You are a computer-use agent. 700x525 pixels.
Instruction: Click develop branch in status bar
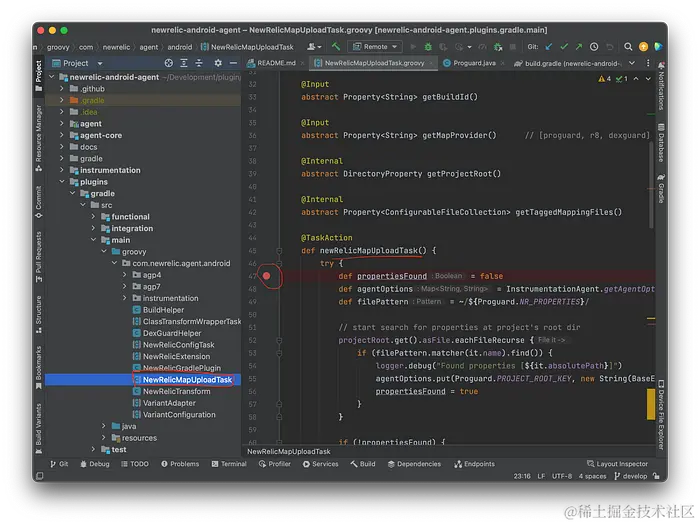point(630,476)
